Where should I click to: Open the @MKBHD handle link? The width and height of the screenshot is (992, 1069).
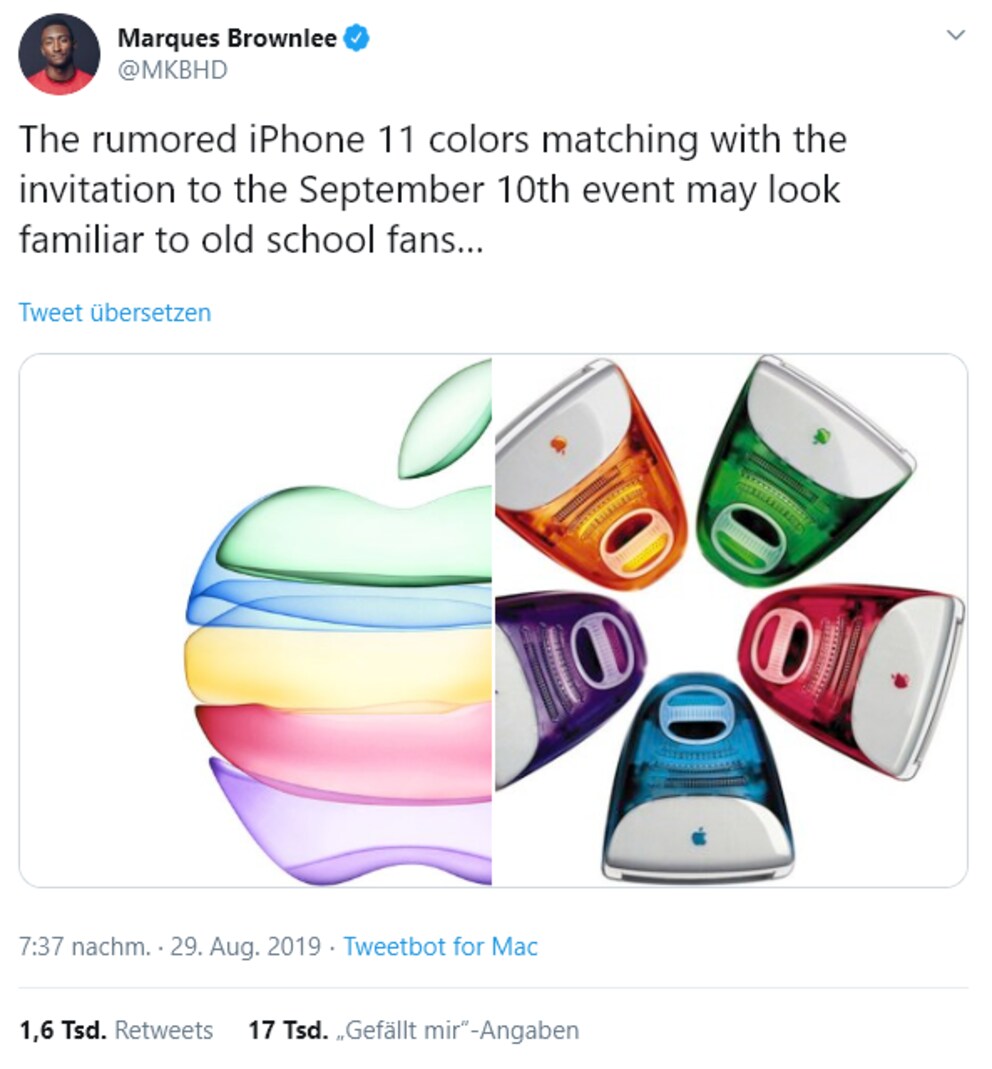pos(172,70)
